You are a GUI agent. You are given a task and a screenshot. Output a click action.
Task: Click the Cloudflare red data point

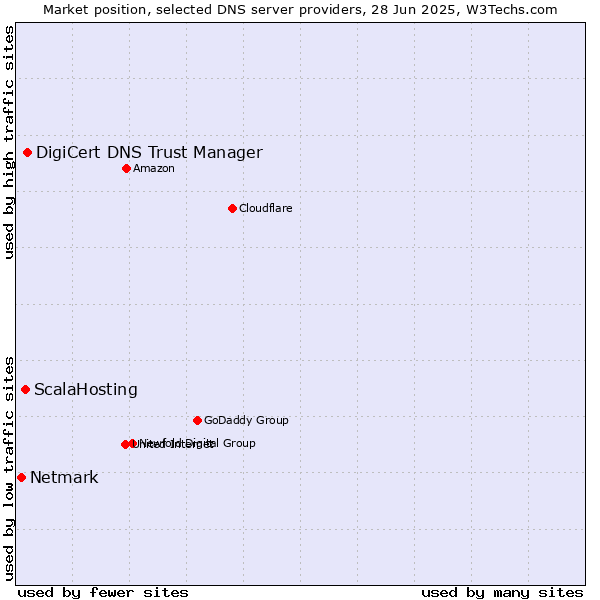point(233,209)
